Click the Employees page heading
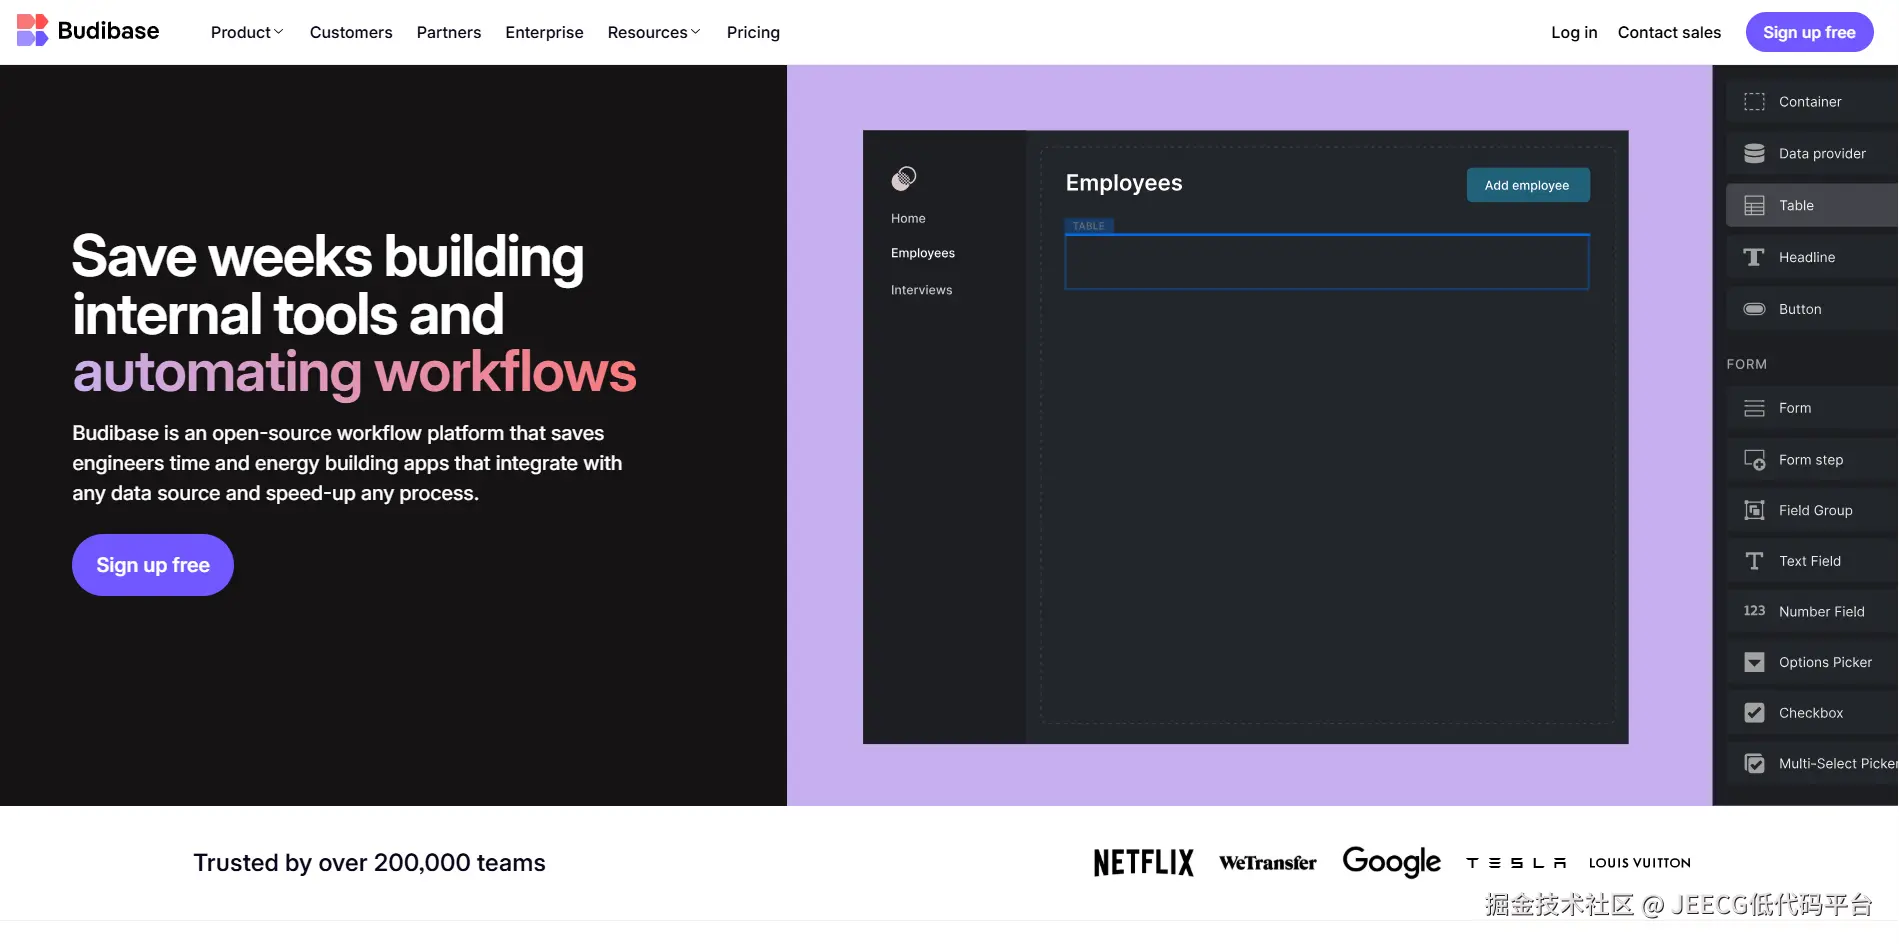 click(1124, 183)
